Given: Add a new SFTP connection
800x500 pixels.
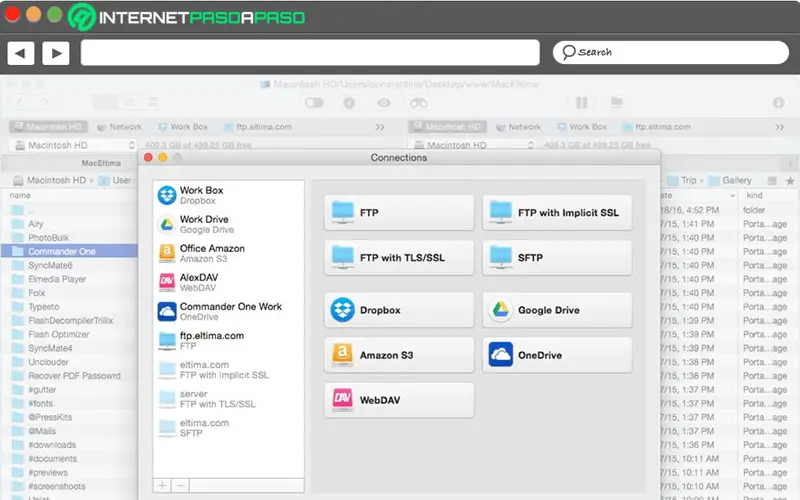Looking at the screenshot, I should 557,257.
